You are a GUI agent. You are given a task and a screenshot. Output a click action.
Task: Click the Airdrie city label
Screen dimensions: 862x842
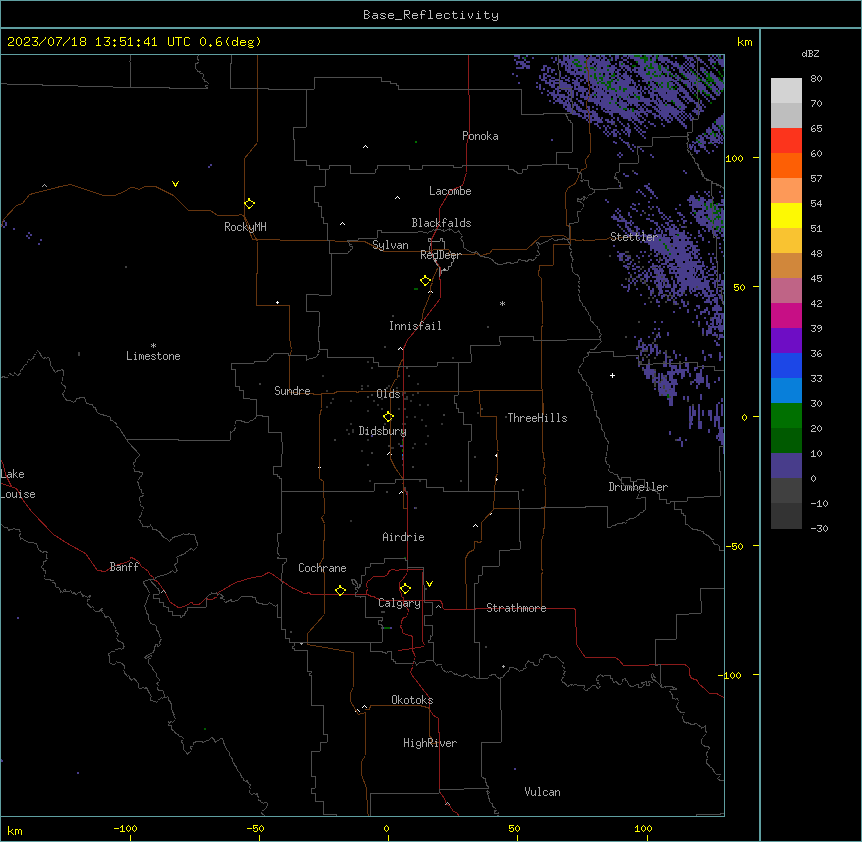[x=403, y=537]
